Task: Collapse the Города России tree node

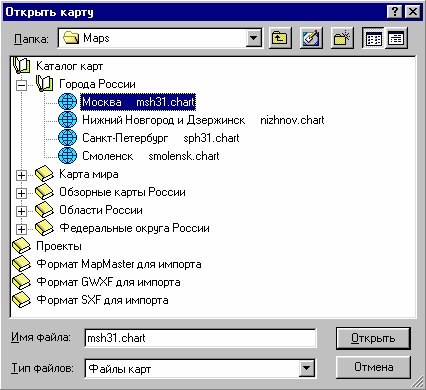Action: click(x=21, y=85)
